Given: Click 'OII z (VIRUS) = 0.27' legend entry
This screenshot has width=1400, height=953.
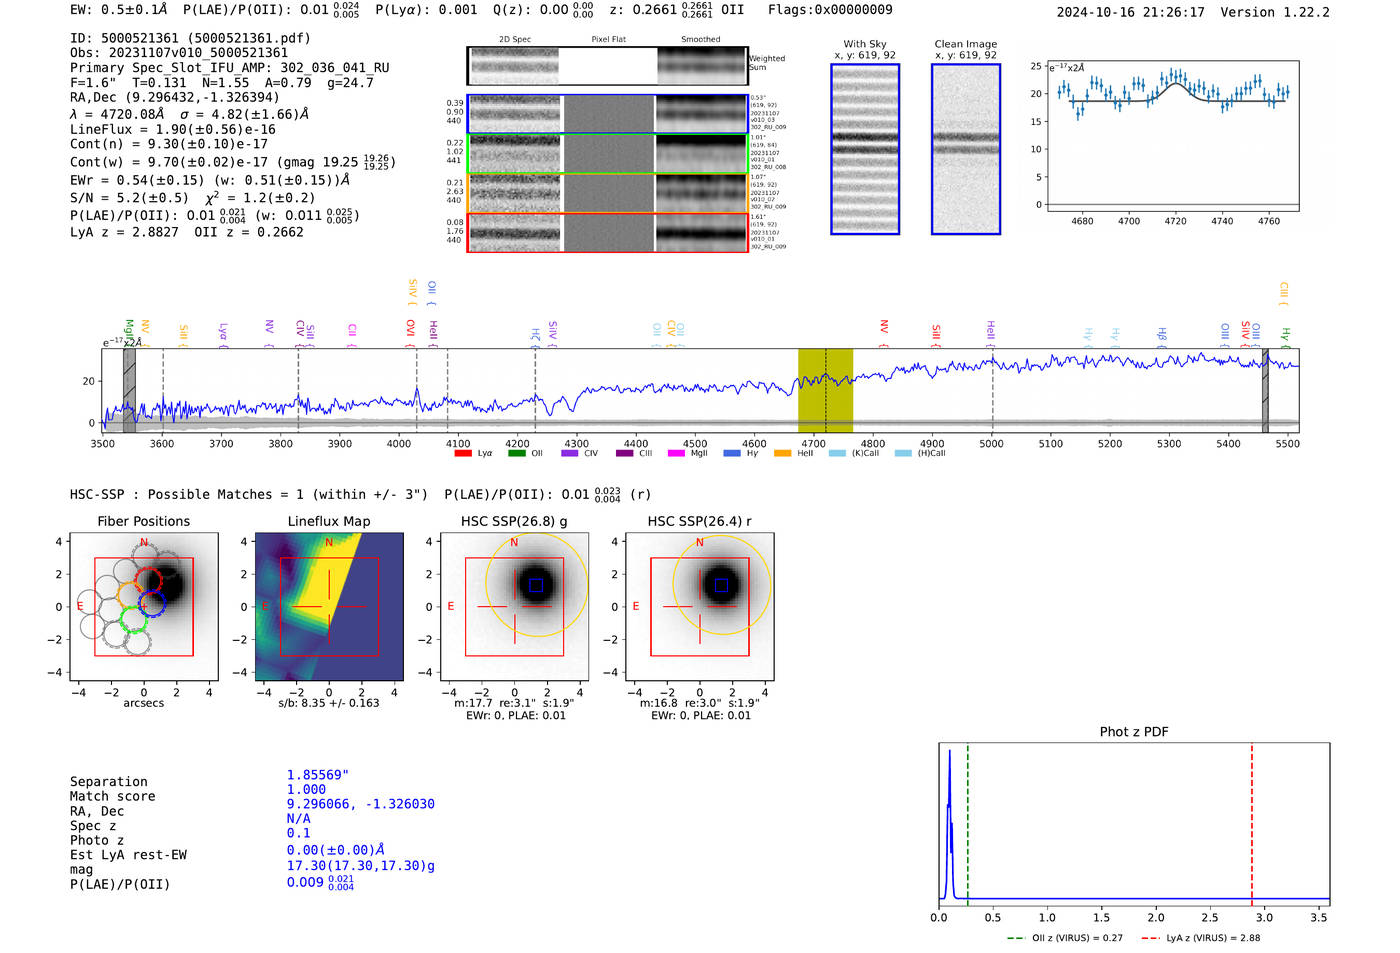Looking at the screenshot, I should 1065,938.
